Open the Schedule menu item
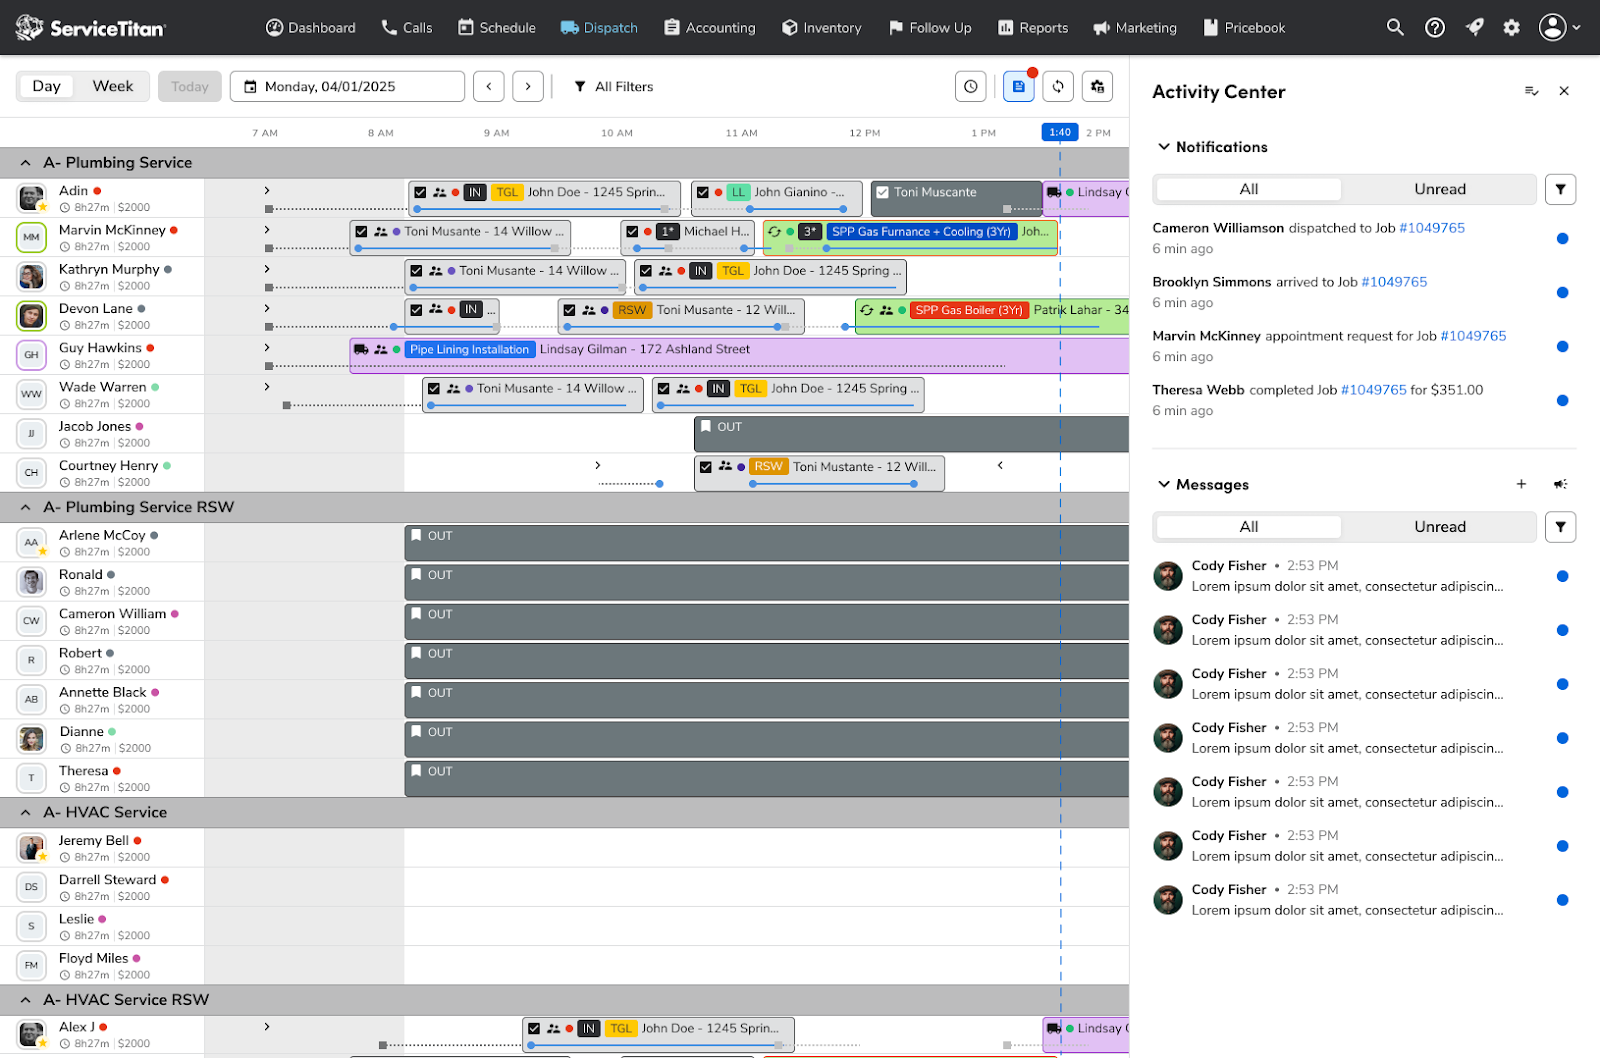The image size is (1600, 1058). pyautogui.click(x=497, y=28)
